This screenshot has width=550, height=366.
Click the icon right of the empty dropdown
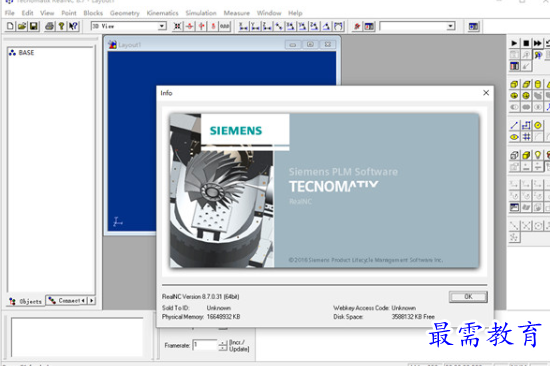473,26
